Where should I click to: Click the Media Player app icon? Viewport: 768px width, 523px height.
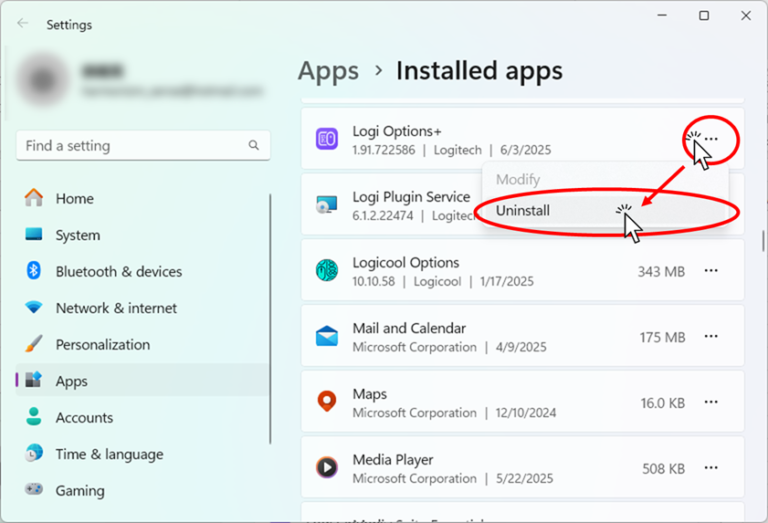click(x=326, y=467)
